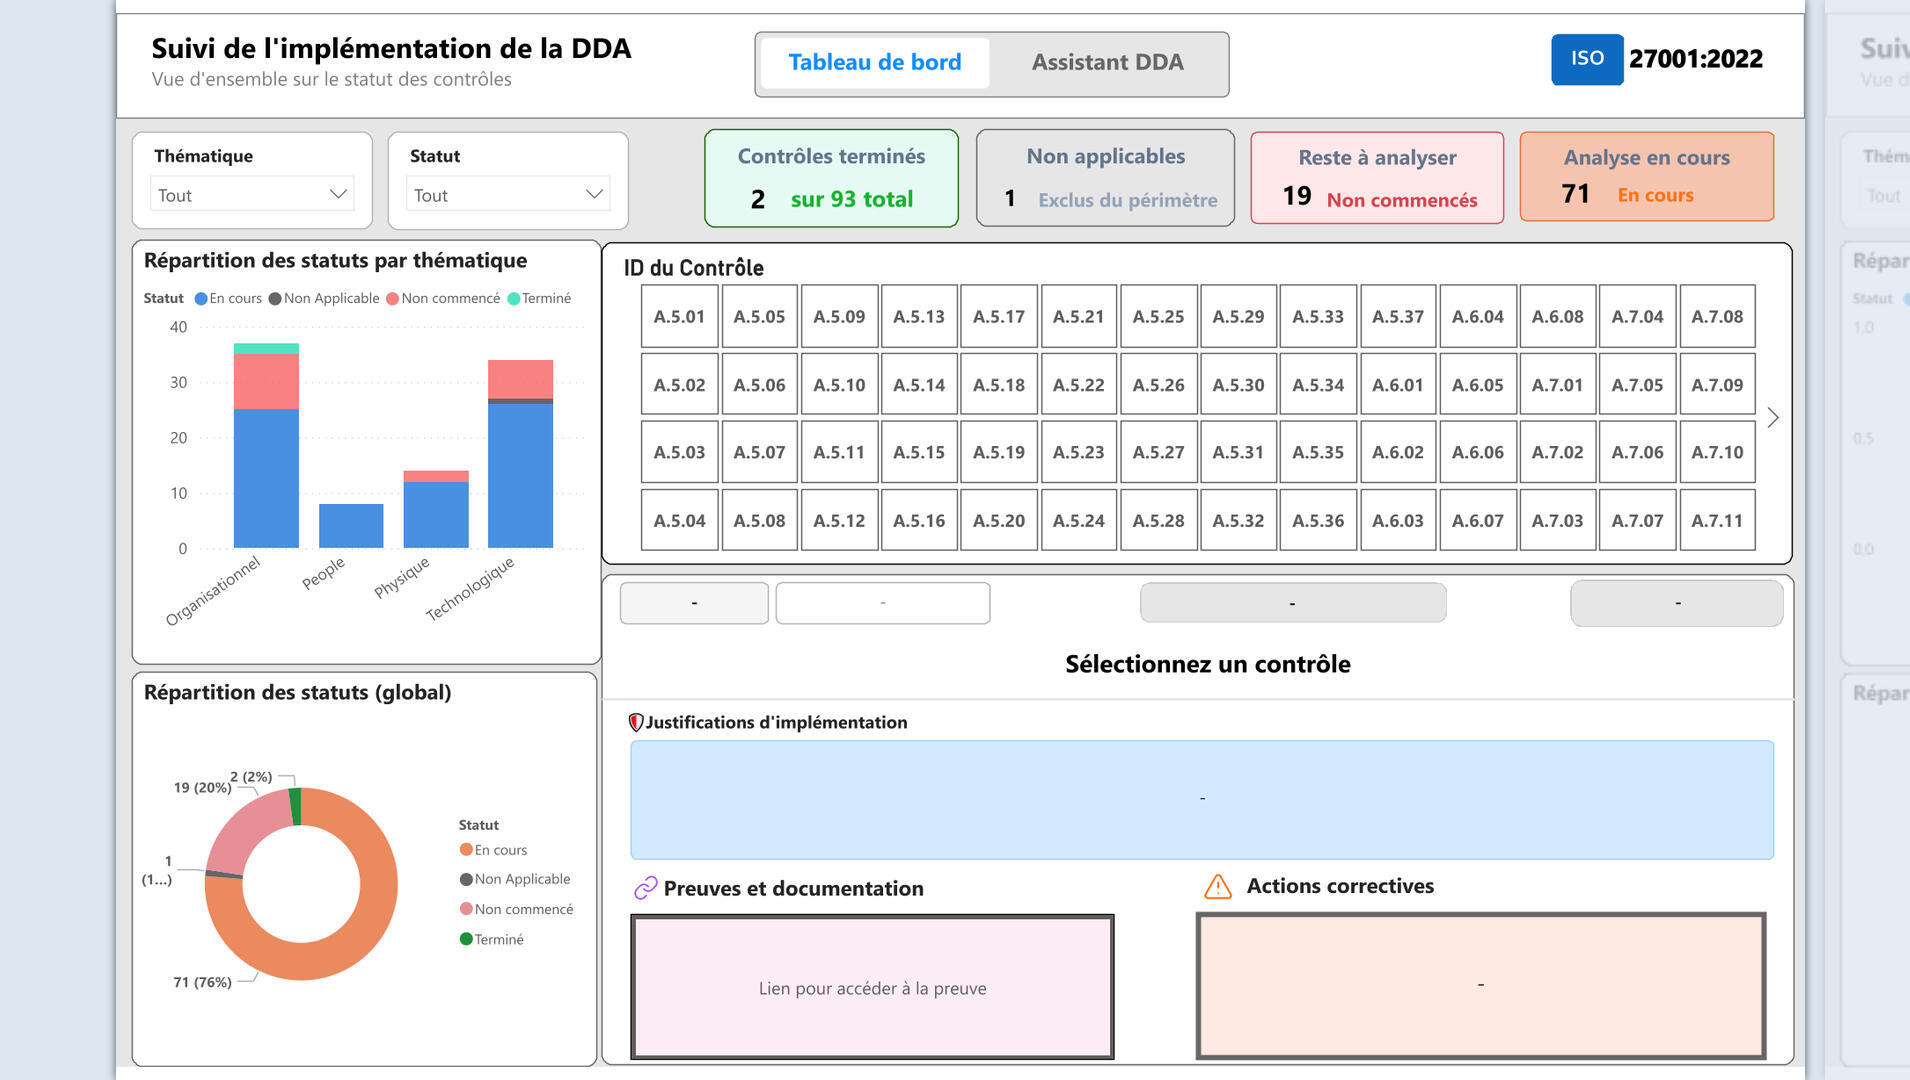The image size is (1910, 1080).
Task: Click the Terminé legend dot in bar chart
Action: coord(514,298)
